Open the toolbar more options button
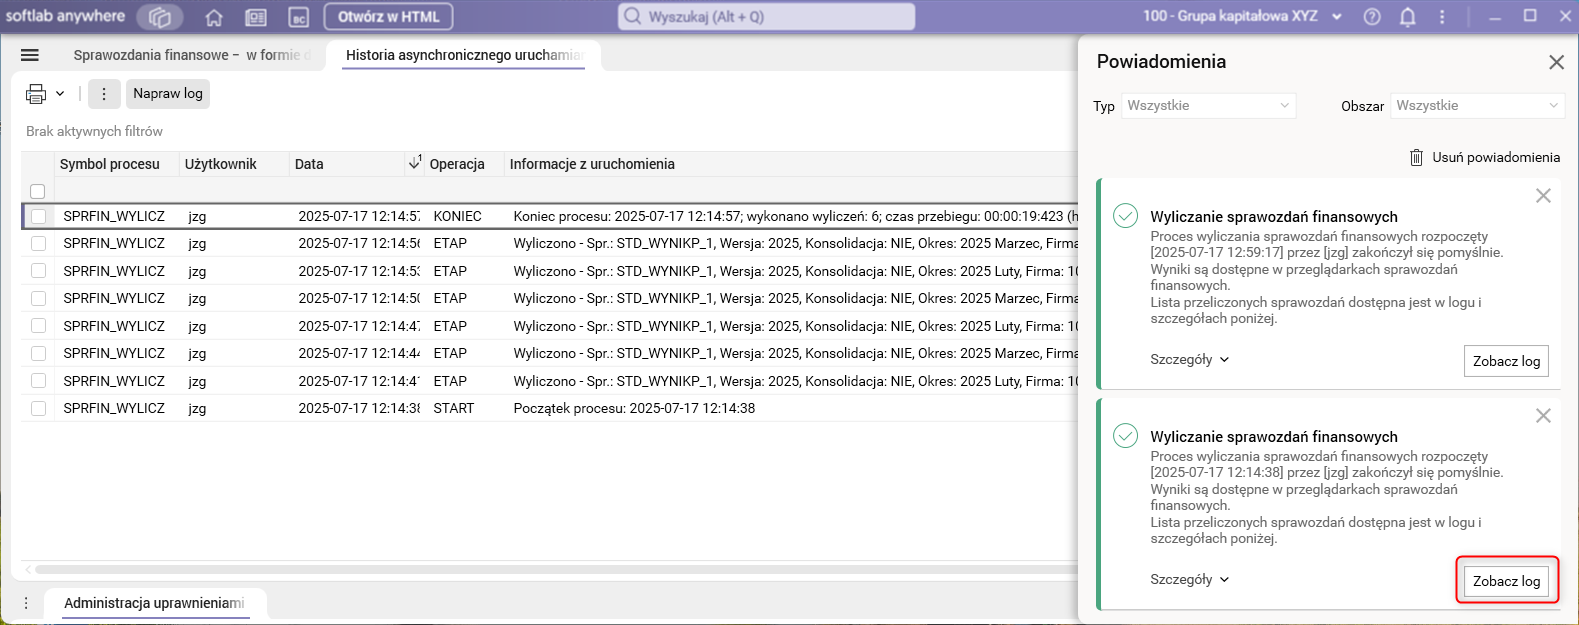1579x625 pixels. pos(104,94)
